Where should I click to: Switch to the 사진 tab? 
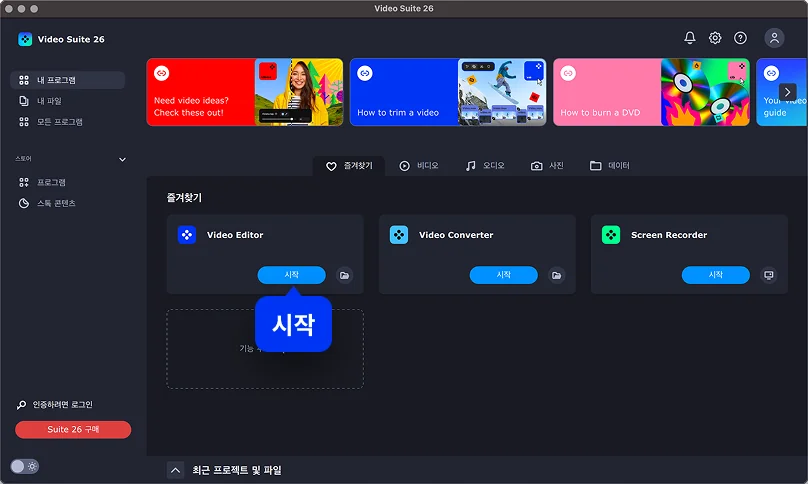(547, 165)
